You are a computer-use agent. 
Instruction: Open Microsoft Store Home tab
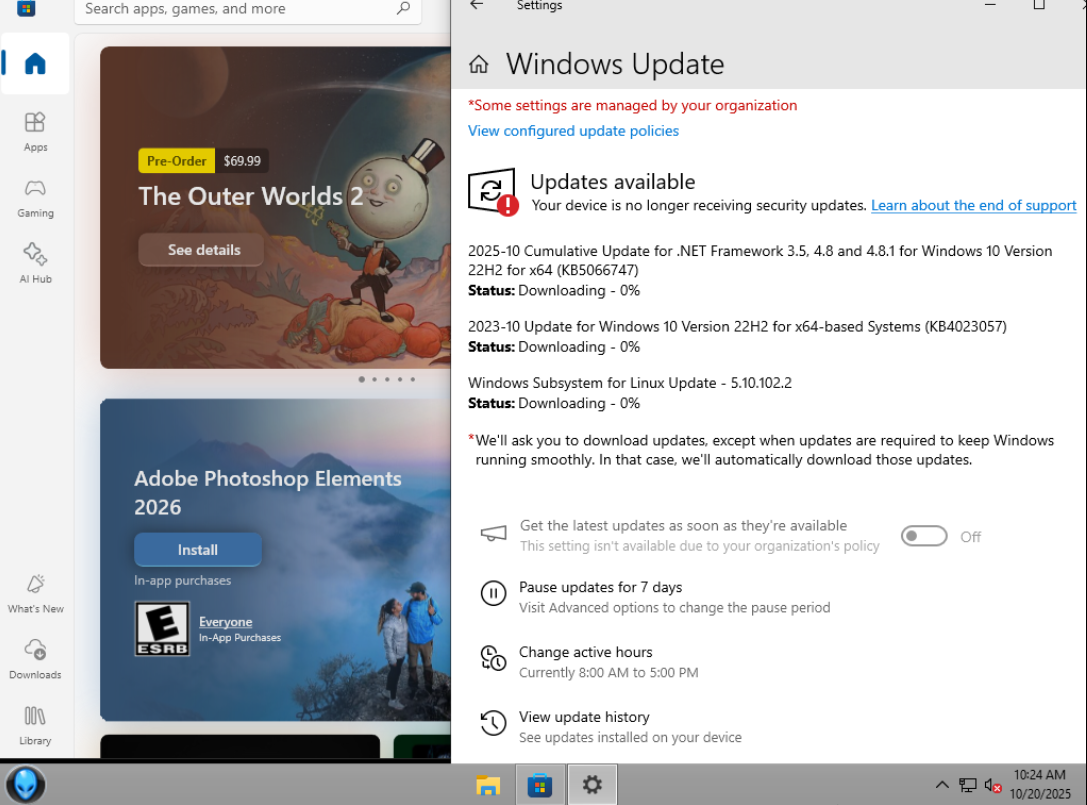(x=35, y=64)
